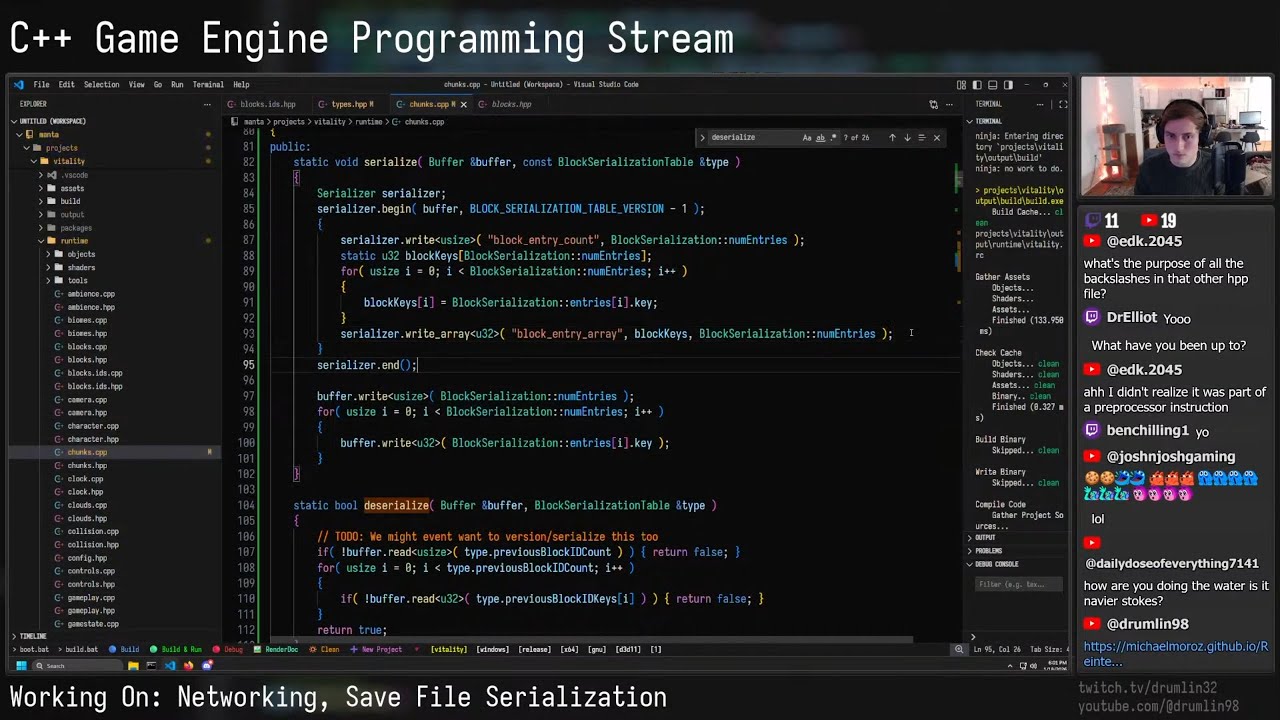Open the Terminal menu
Viewport: 1280px width, 720px height.
click(x=208, y=85)
